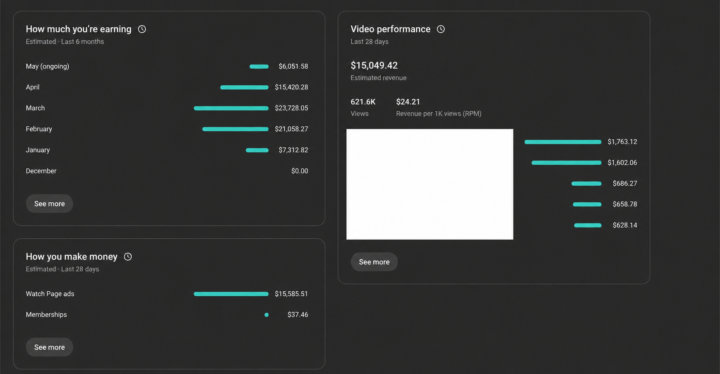Click the $686.27 video revenue value
Viewport: 720px width, 374px height.
625,183
